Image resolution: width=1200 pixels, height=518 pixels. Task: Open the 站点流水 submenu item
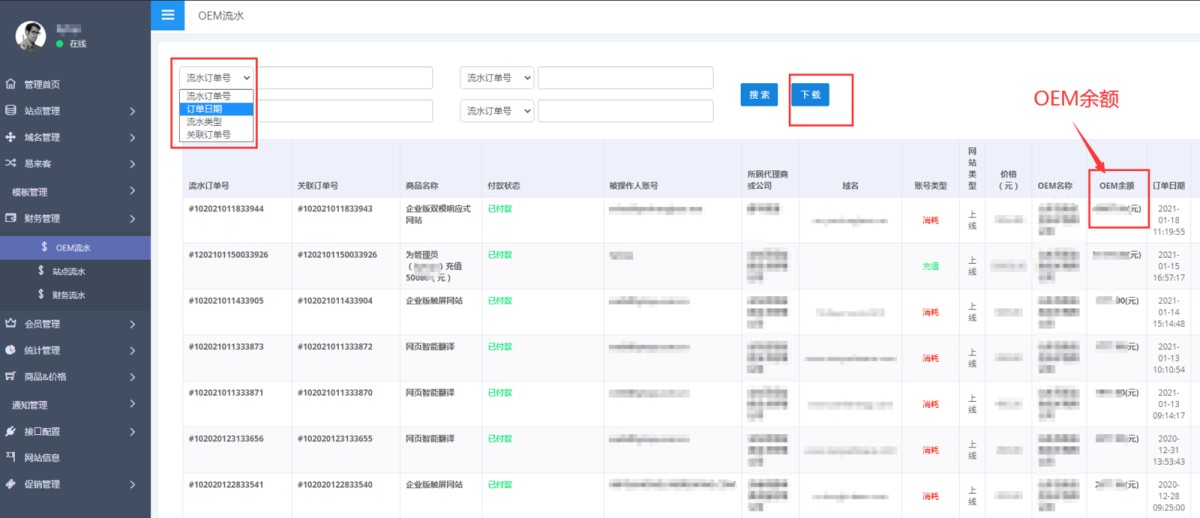tap(69, 271)
